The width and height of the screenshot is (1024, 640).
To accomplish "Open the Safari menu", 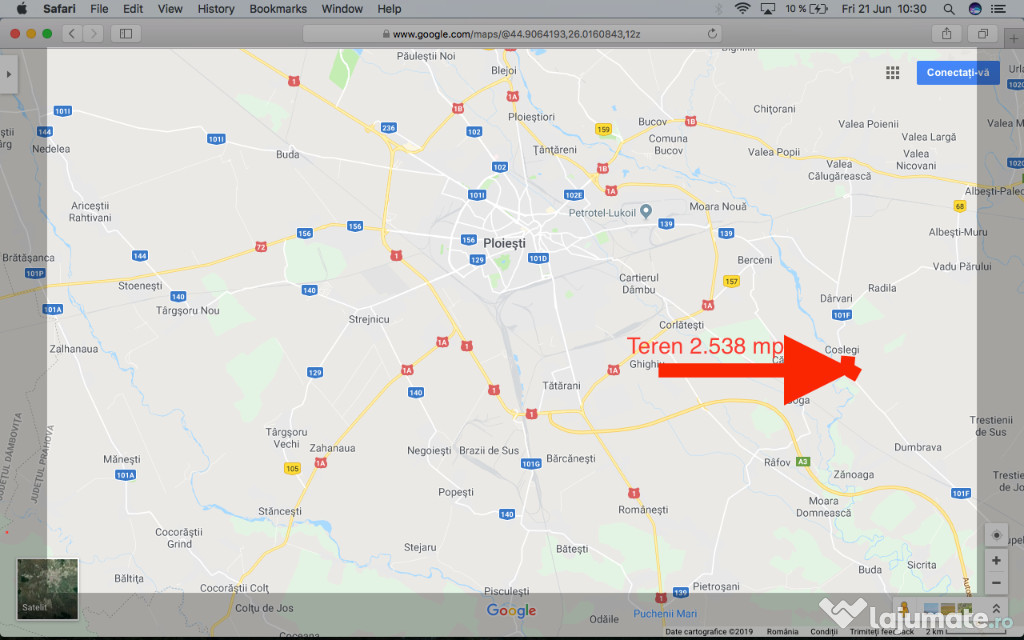I will (59, 8).
